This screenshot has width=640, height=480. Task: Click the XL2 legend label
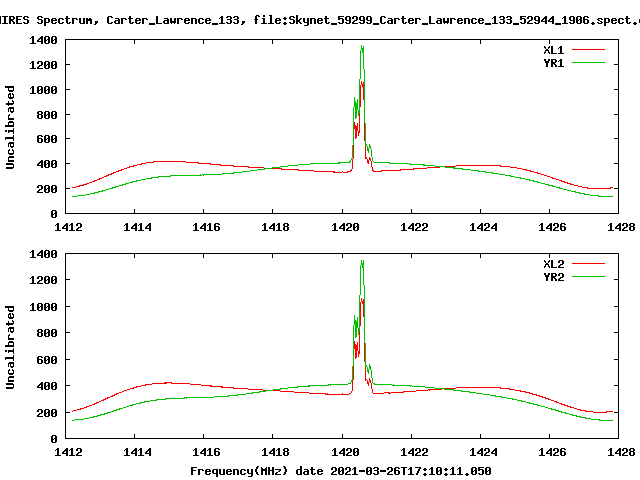pyautogui.click(x=553, y=264)
